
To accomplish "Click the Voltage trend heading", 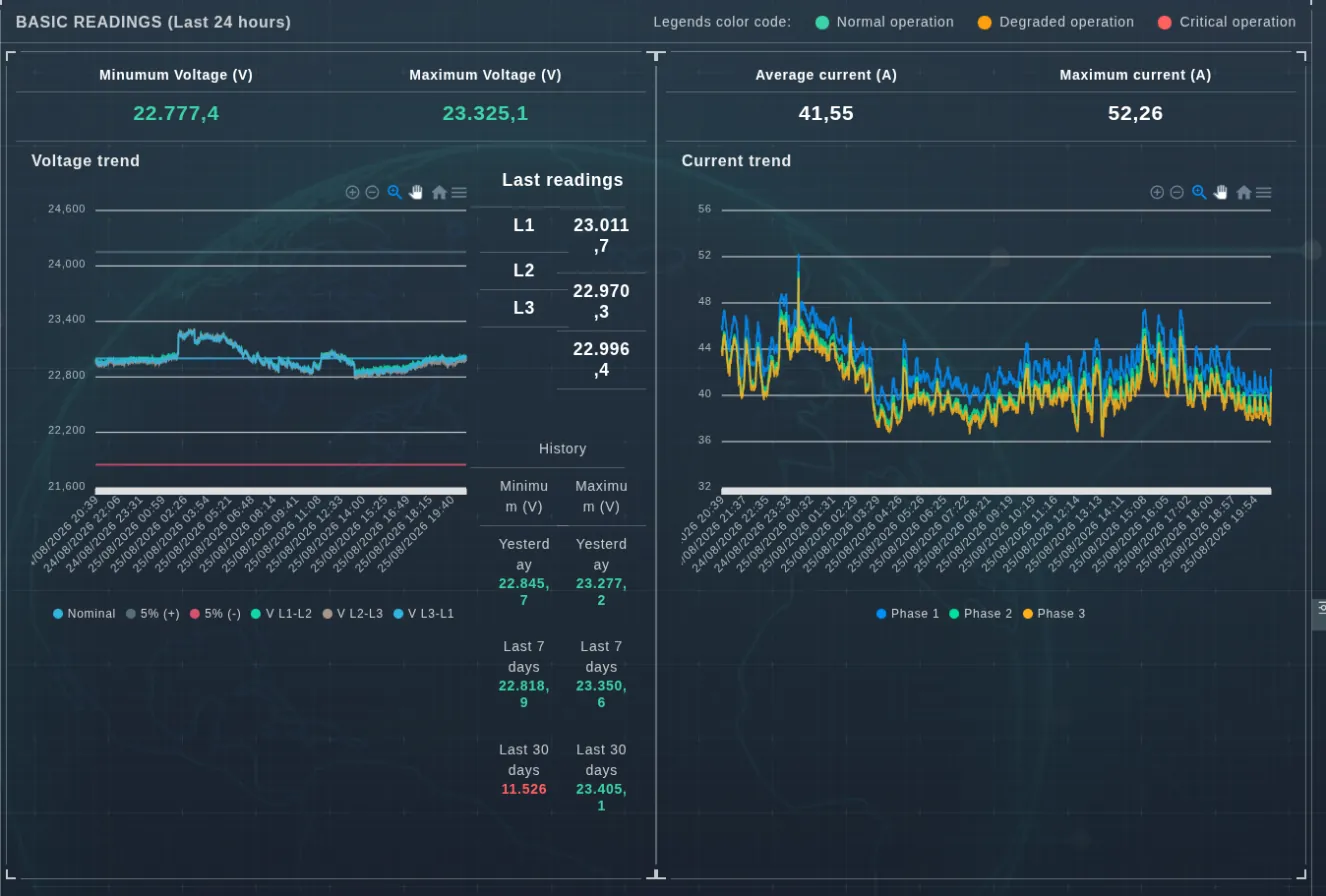I will click(86, 161).
